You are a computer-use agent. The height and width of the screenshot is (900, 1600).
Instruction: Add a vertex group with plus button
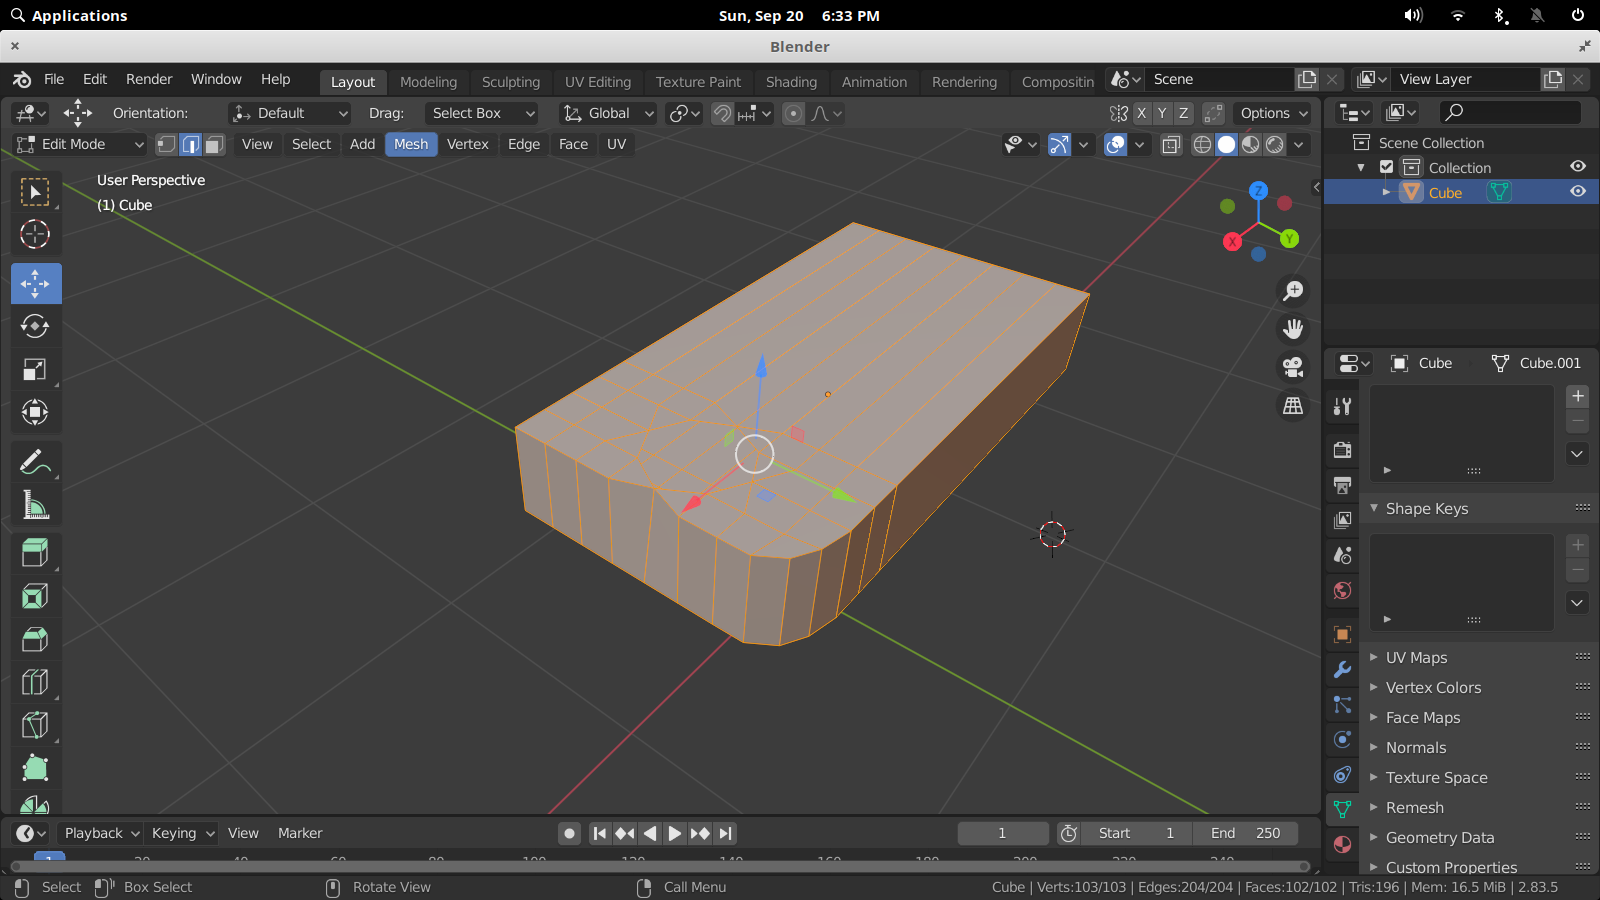click(1578, 396)
